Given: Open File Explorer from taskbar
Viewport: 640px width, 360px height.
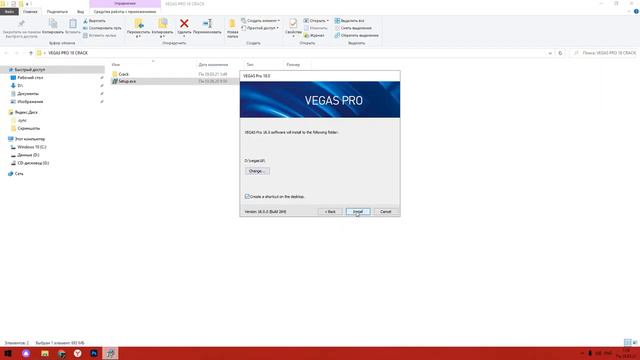Looking at the screenshot, I should pos(44,353).
